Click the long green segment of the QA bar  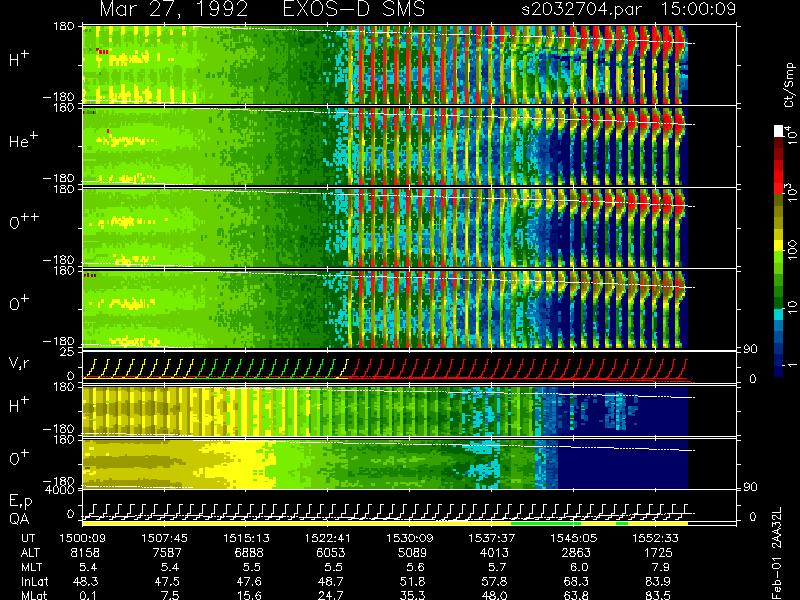pyautogui.click(x=546, y=523)
